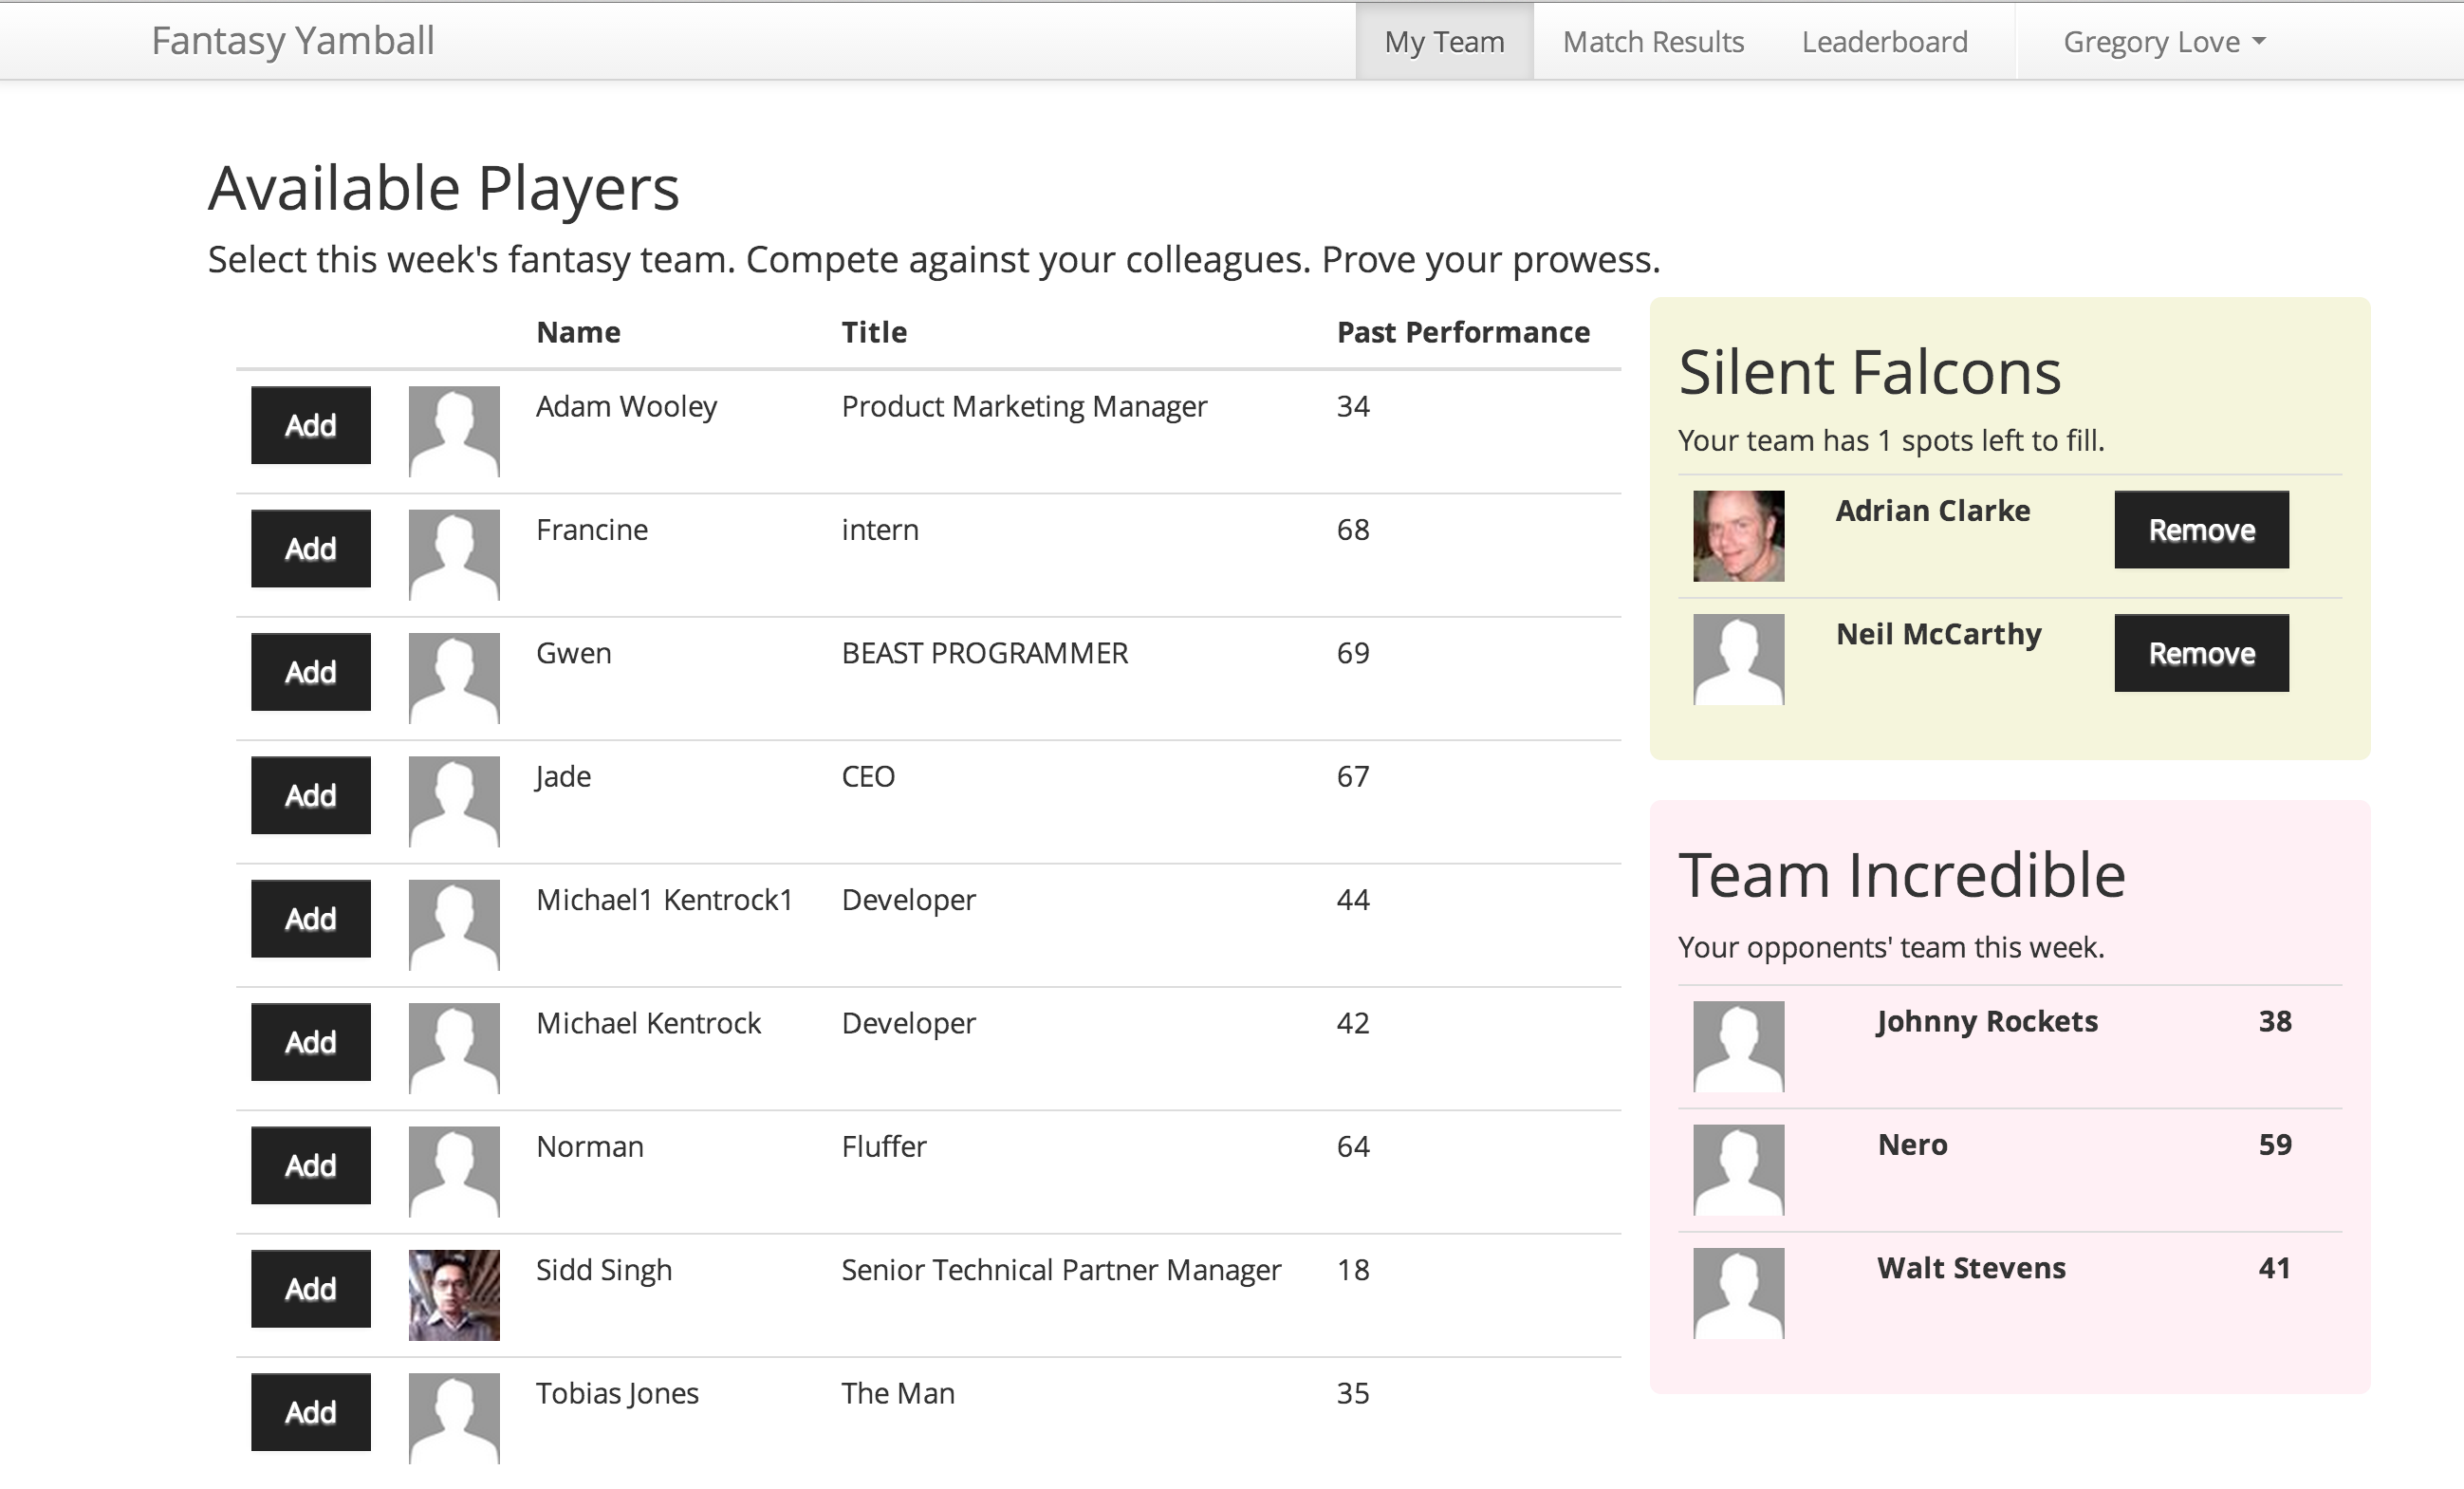Click Adrian Clarke's profile photo

pyautogui.click(x=1738, y=536)
